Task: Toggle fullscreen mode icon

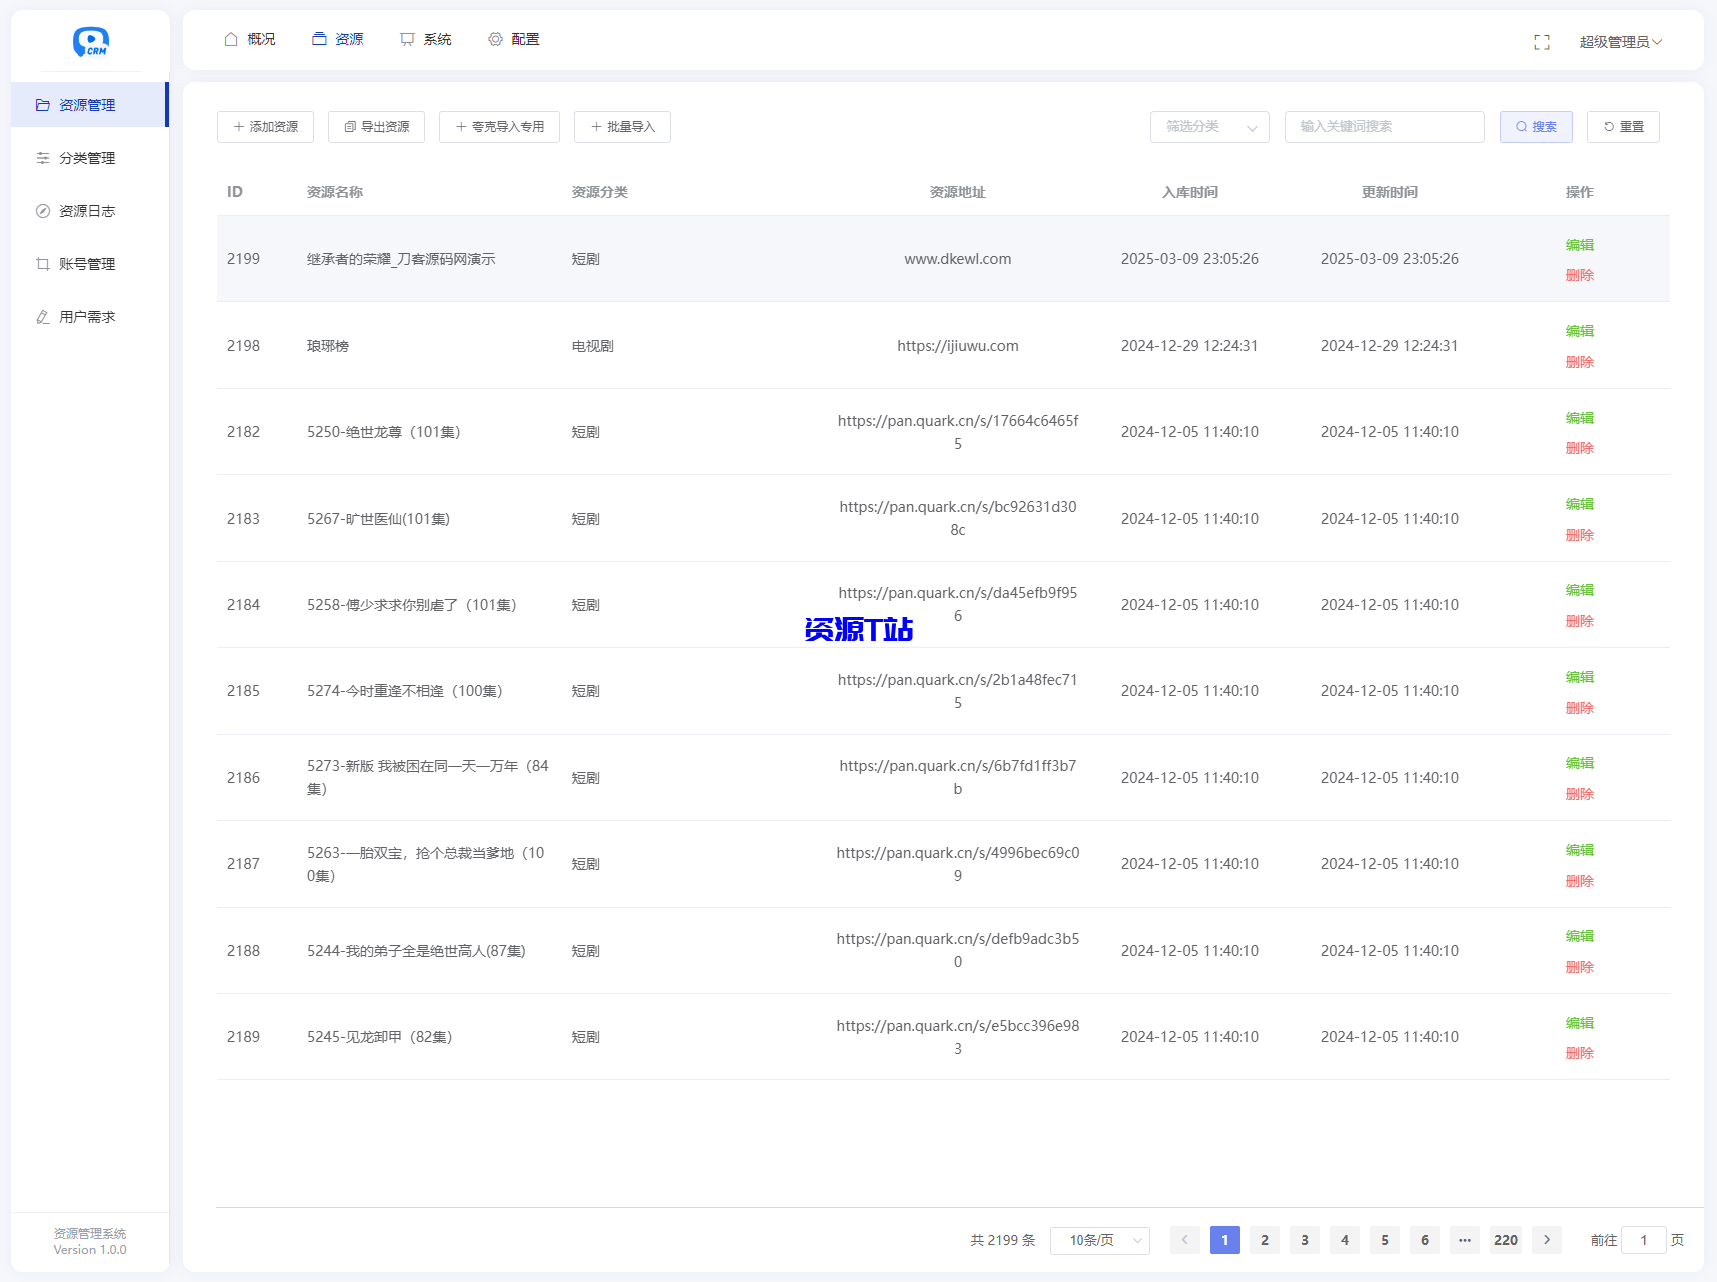Action: point(1541,42)
